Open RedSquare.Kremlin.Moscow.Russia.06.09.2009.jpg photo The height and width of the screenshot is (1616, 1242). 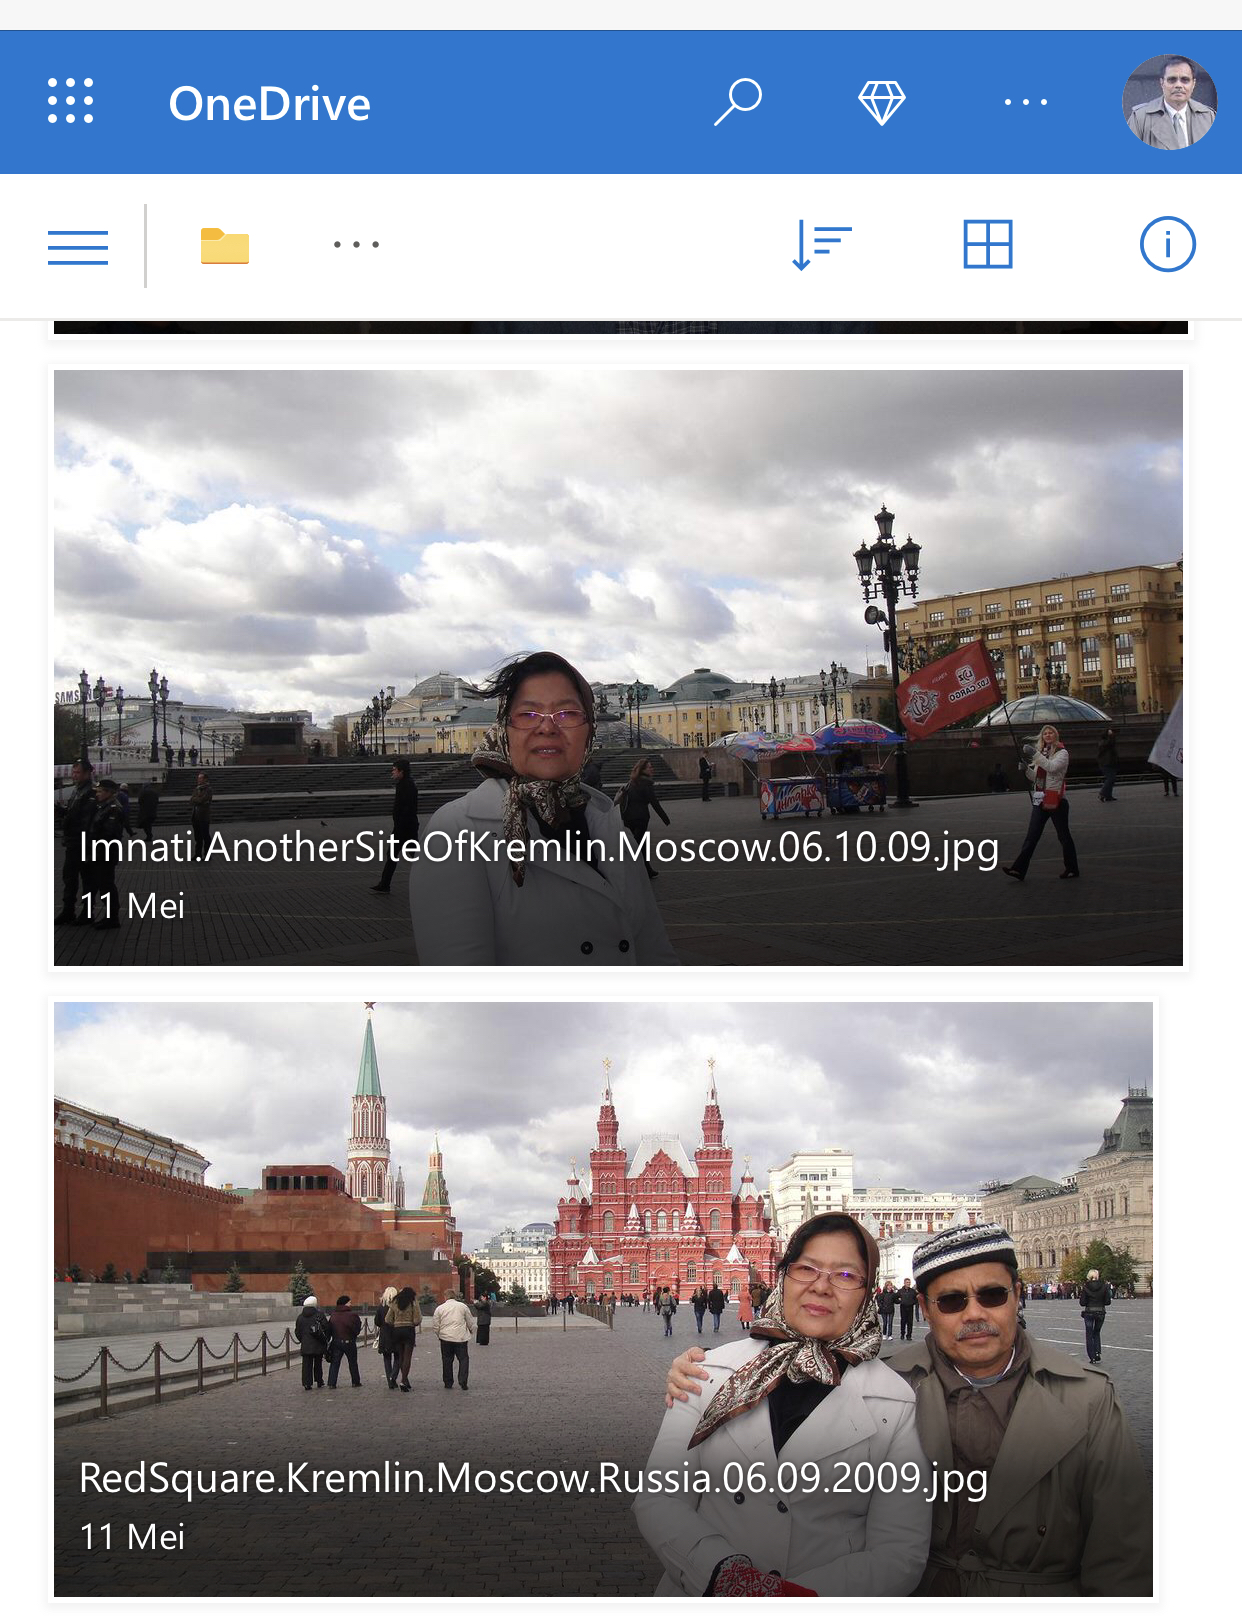(x=603, y=1299)
